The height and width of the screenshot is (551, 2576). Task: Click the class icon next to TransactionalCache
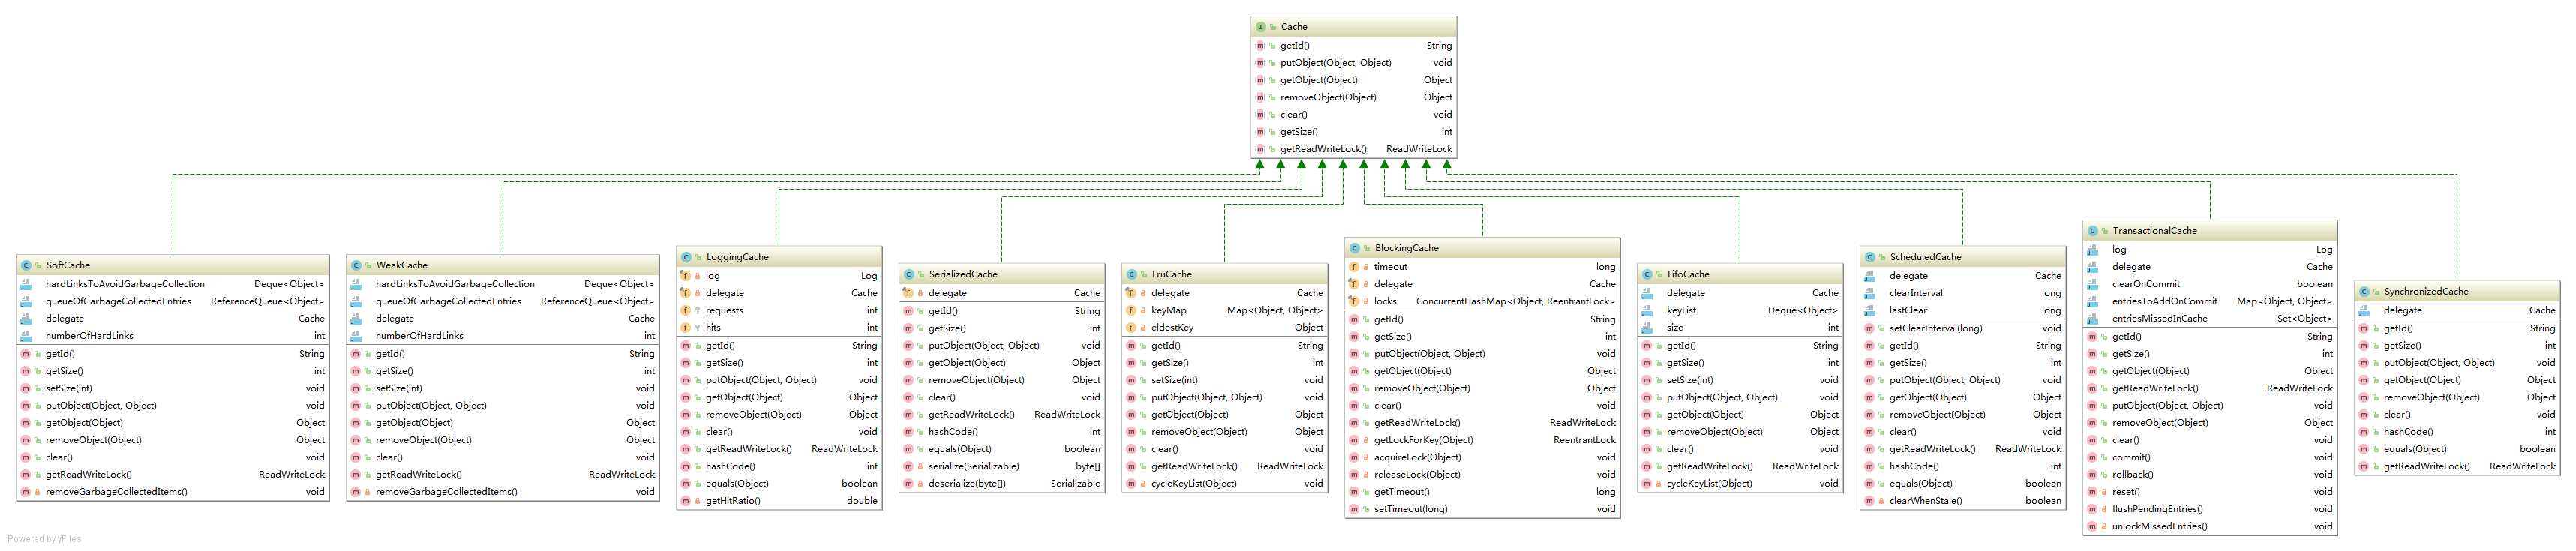2093,231
